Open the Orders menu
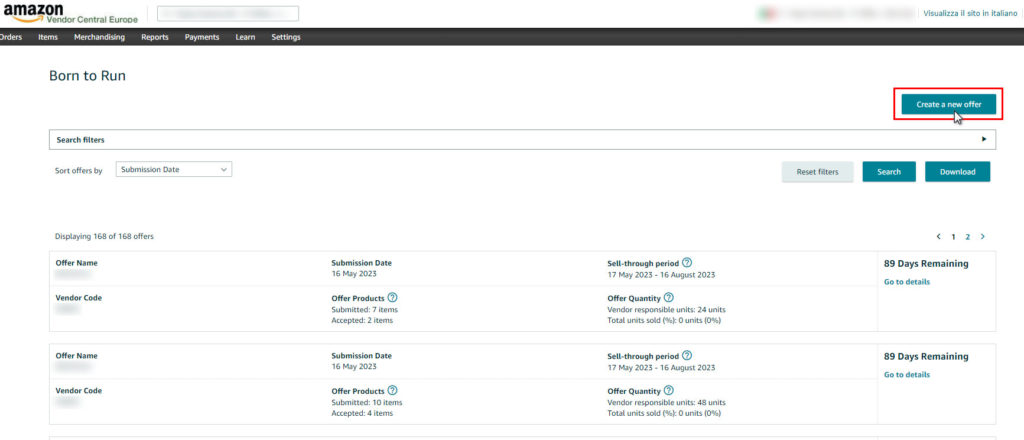This screenshot has height=440, width=1024. (x=10, y=37)
